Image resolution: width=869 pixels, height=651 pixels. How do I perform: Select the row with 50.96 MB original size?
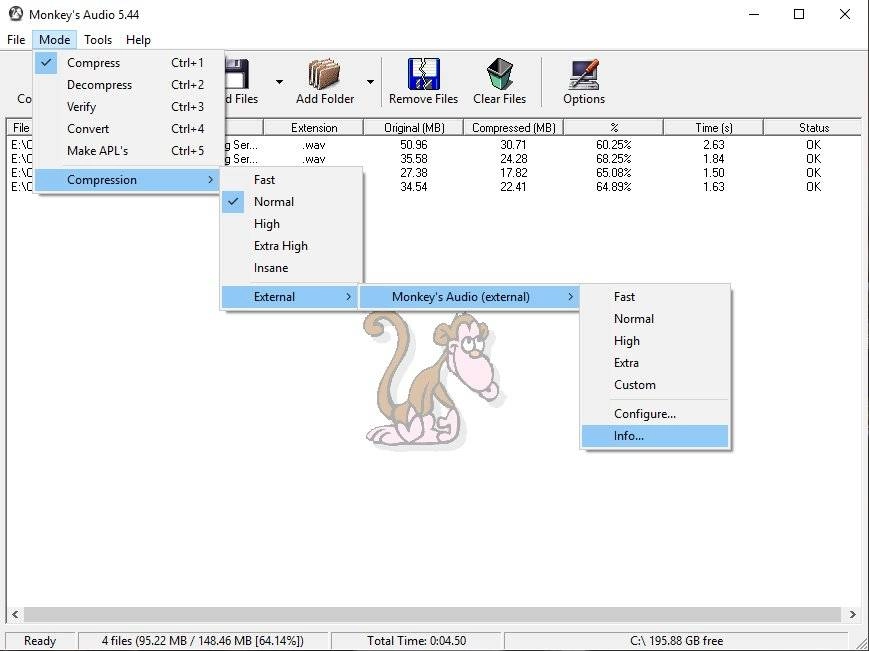pyautogui.click(x=434, y=145)
